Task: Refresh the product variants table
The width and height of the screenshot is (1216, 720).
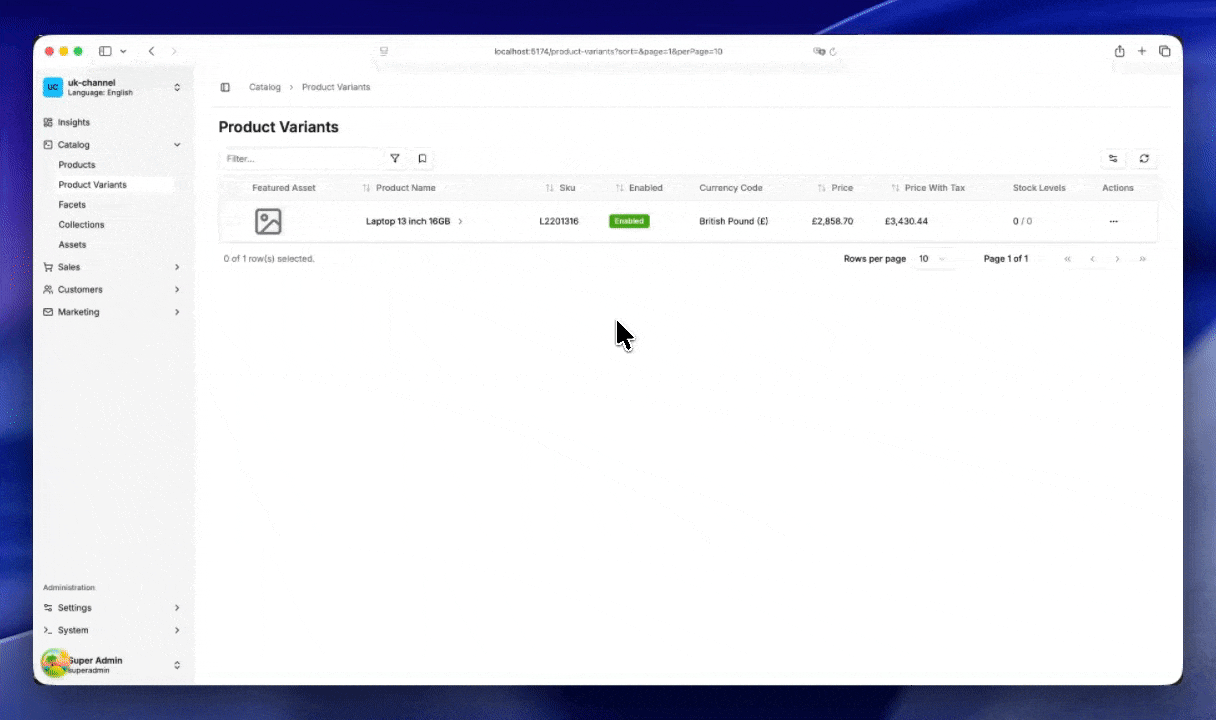Action: point(1144,158)
